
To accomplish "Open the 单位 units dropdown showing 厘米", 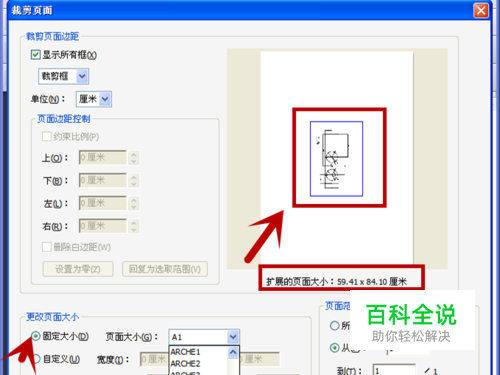I will pos(94,99).
